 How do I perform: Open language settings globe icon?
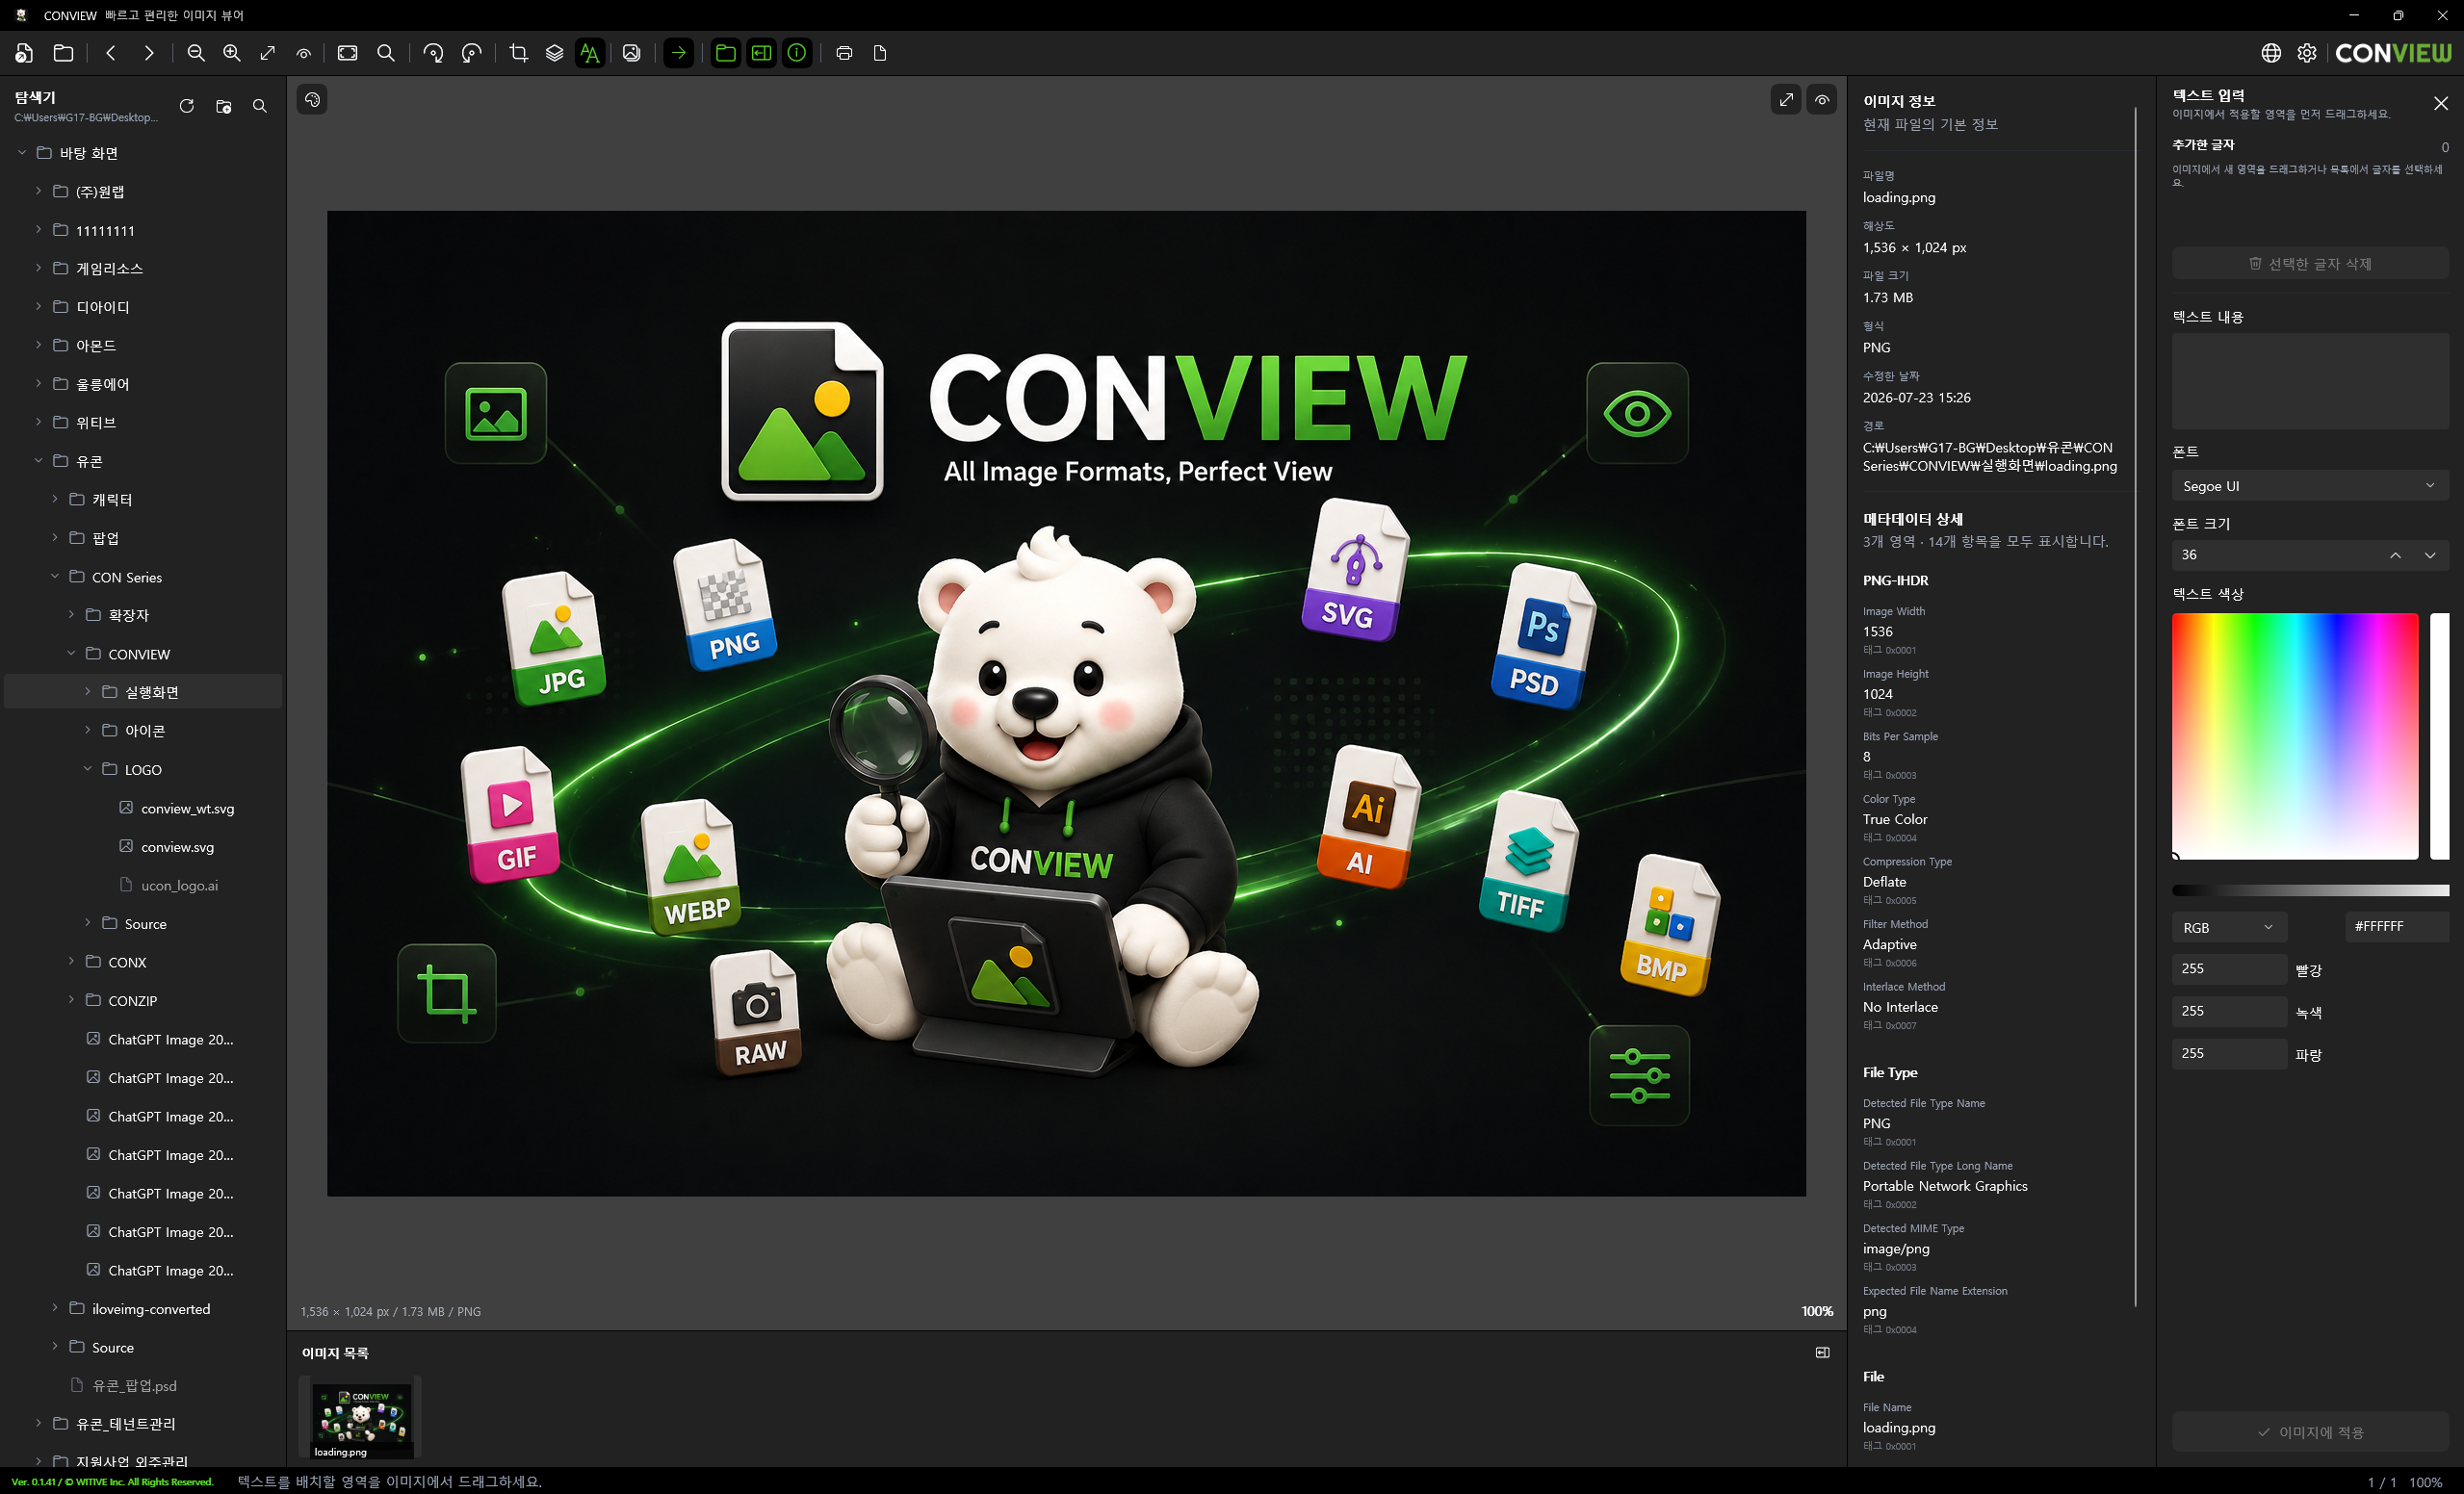(2271, 53)
